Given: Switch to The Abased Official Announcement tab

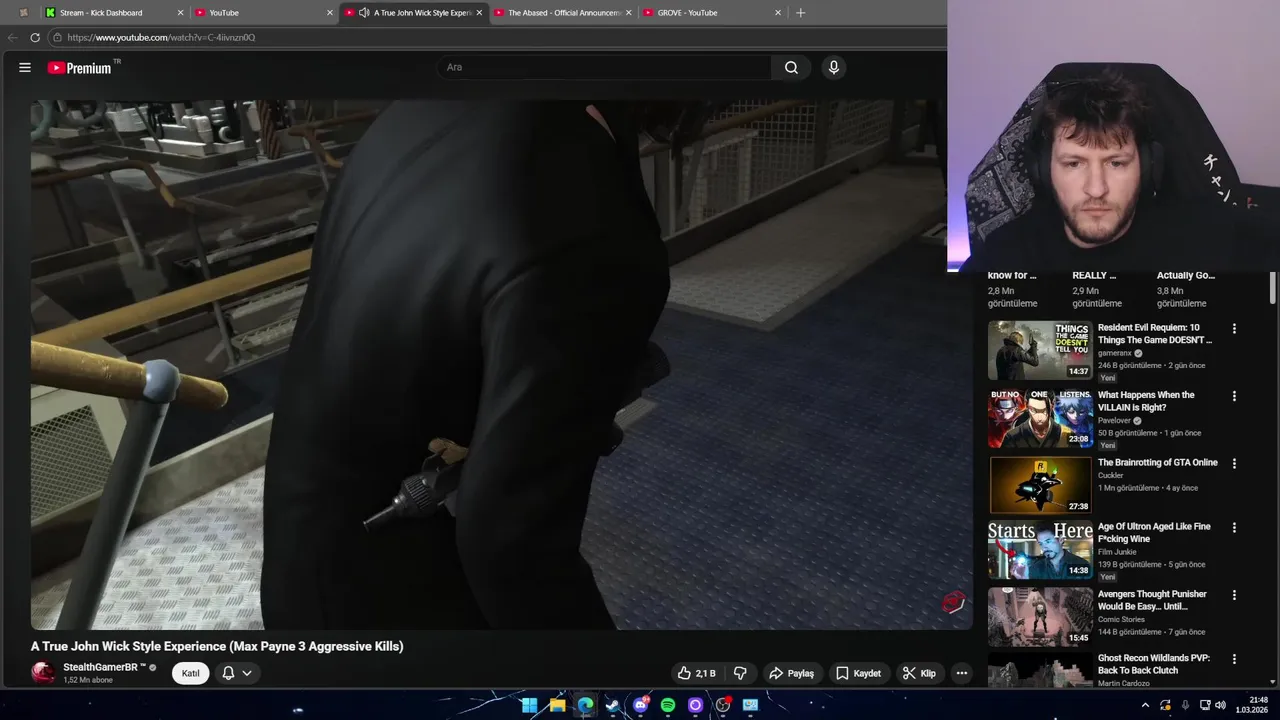Looking at the screenshot, I should tap(564, 13).
